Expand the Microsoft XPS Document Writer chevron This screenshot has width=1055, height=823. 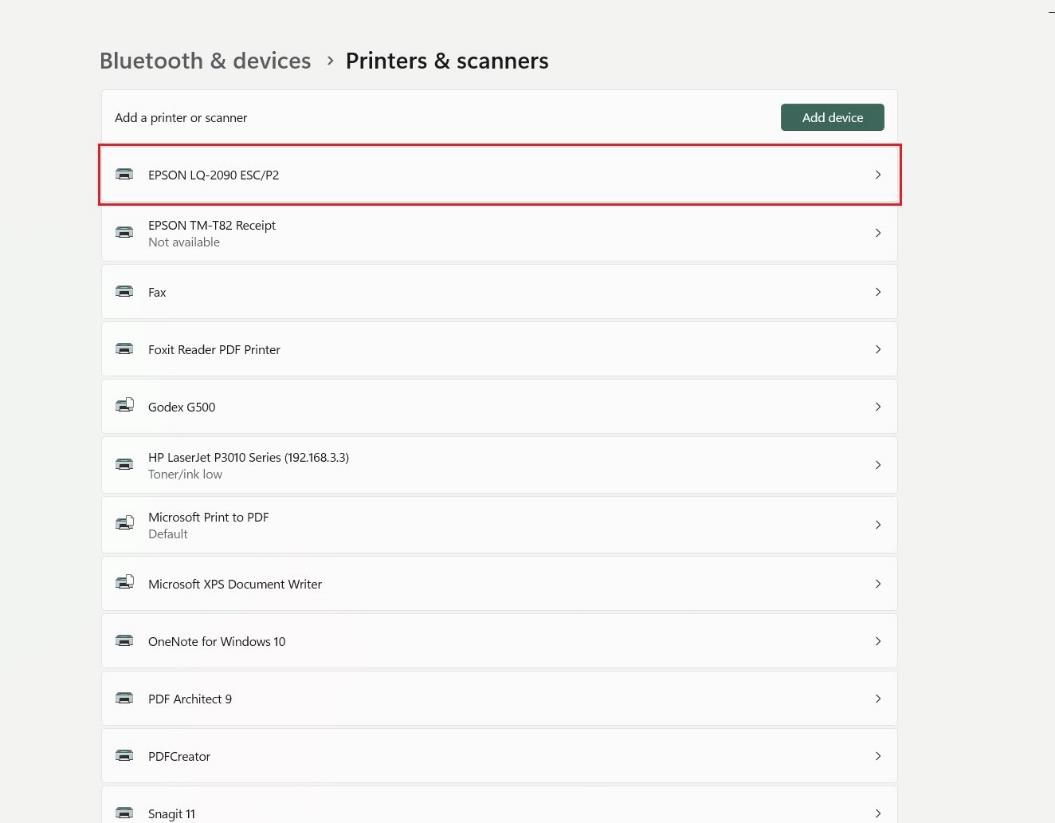(x=878, y=584)
